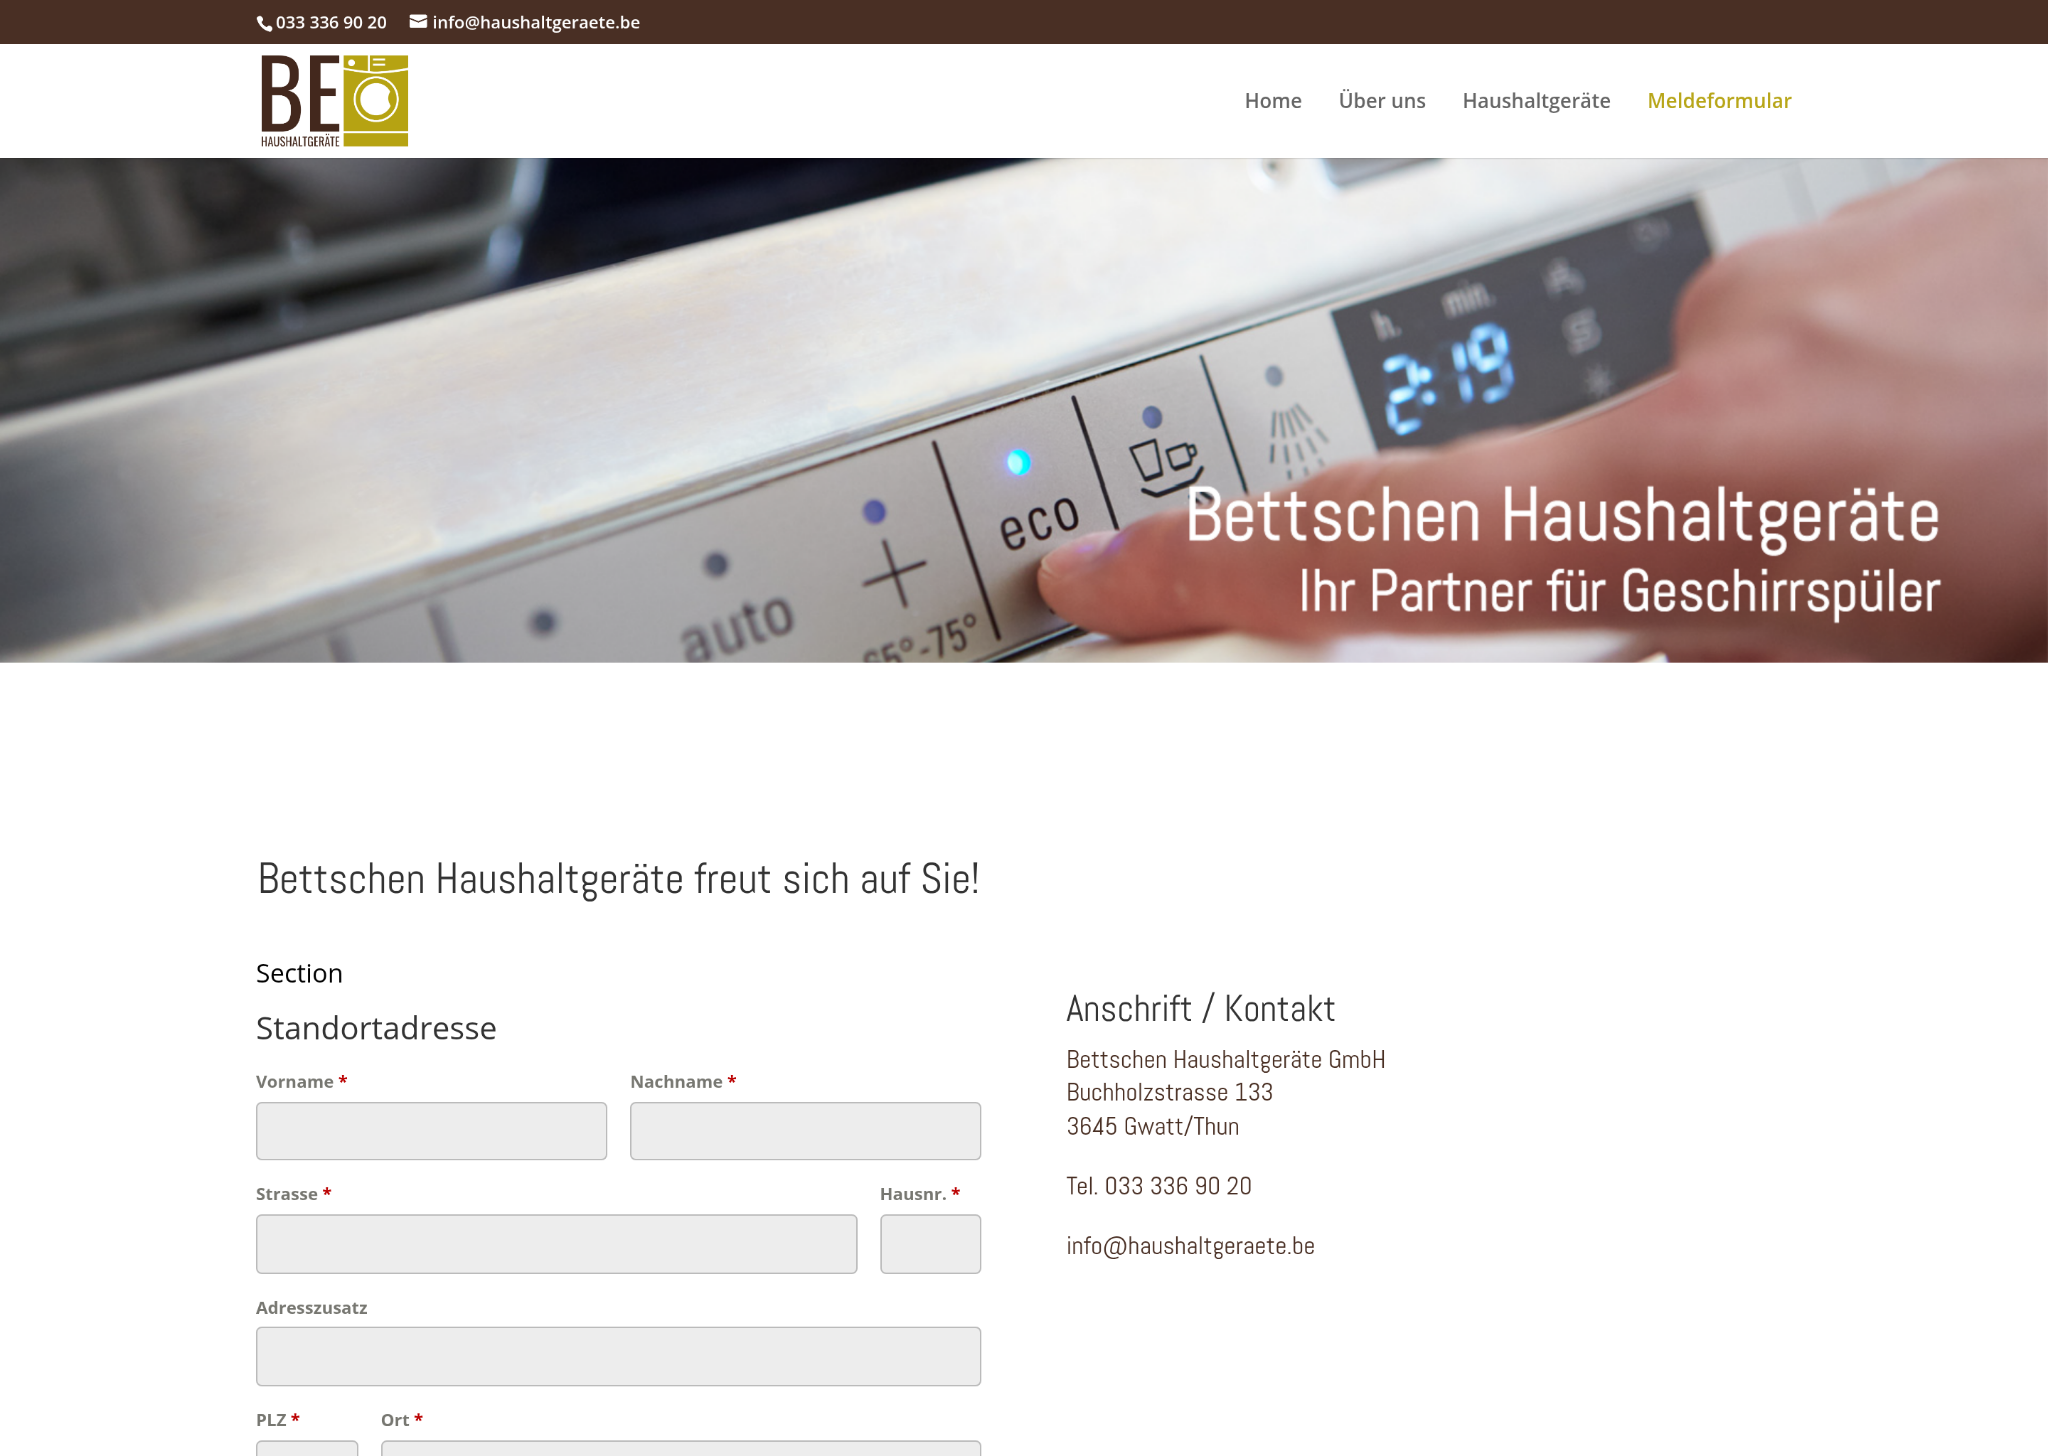Click the email address under Anschrift / Kontakt
2048x1456 pixels.
1190,1246
